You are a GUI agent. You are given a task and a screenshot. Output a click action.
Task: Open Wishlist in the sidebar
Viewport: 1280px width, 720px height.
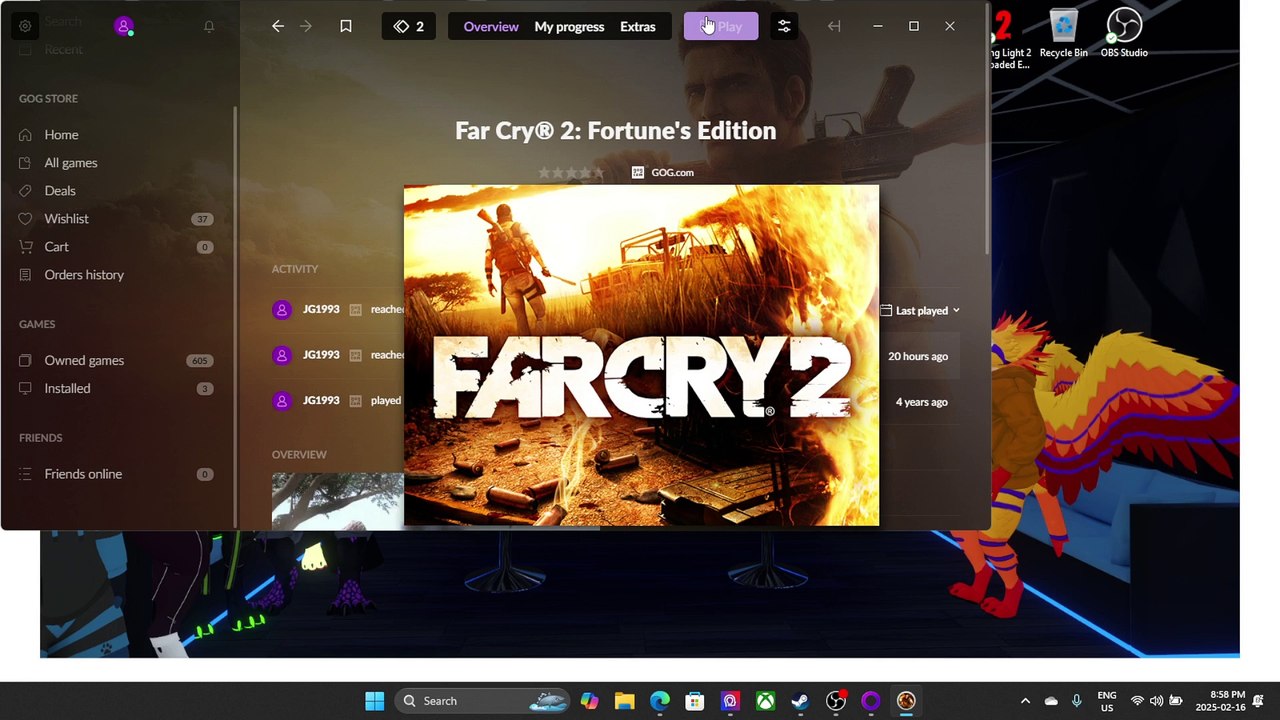tap(117, 219)
